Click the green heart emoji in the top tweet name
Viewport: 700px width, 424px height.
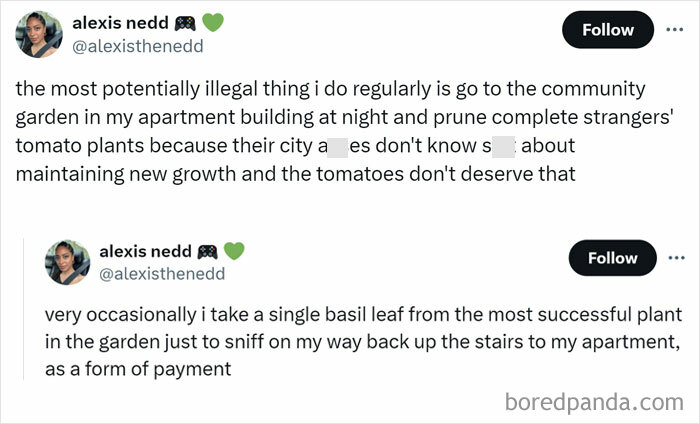(211, 20)
